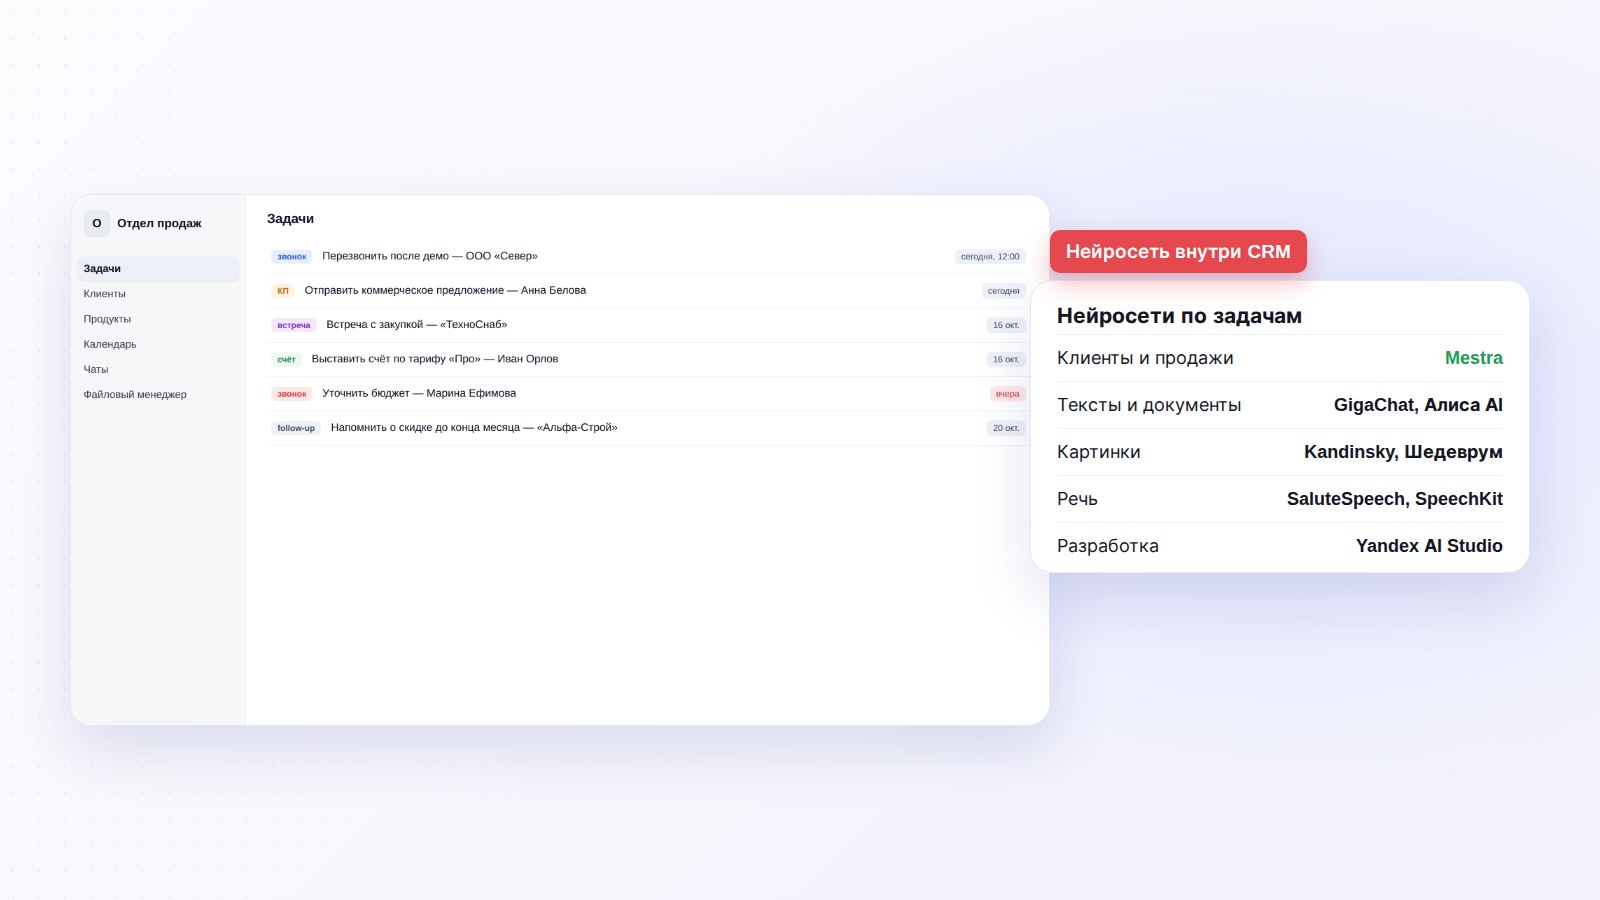The image size is (1600, 900).
Task: Open task 'Выставить счёт по тарифу «Про»'
Action: pos(648,359)
